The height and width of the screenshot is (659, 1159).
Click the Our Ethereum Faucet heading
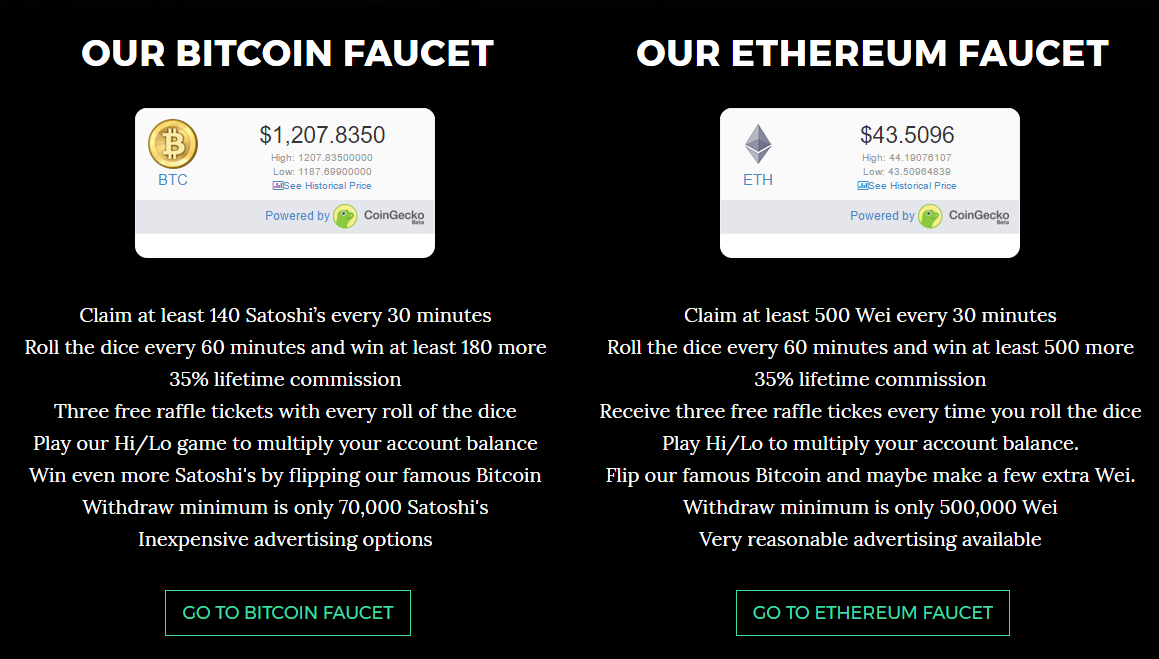point(872,53)
